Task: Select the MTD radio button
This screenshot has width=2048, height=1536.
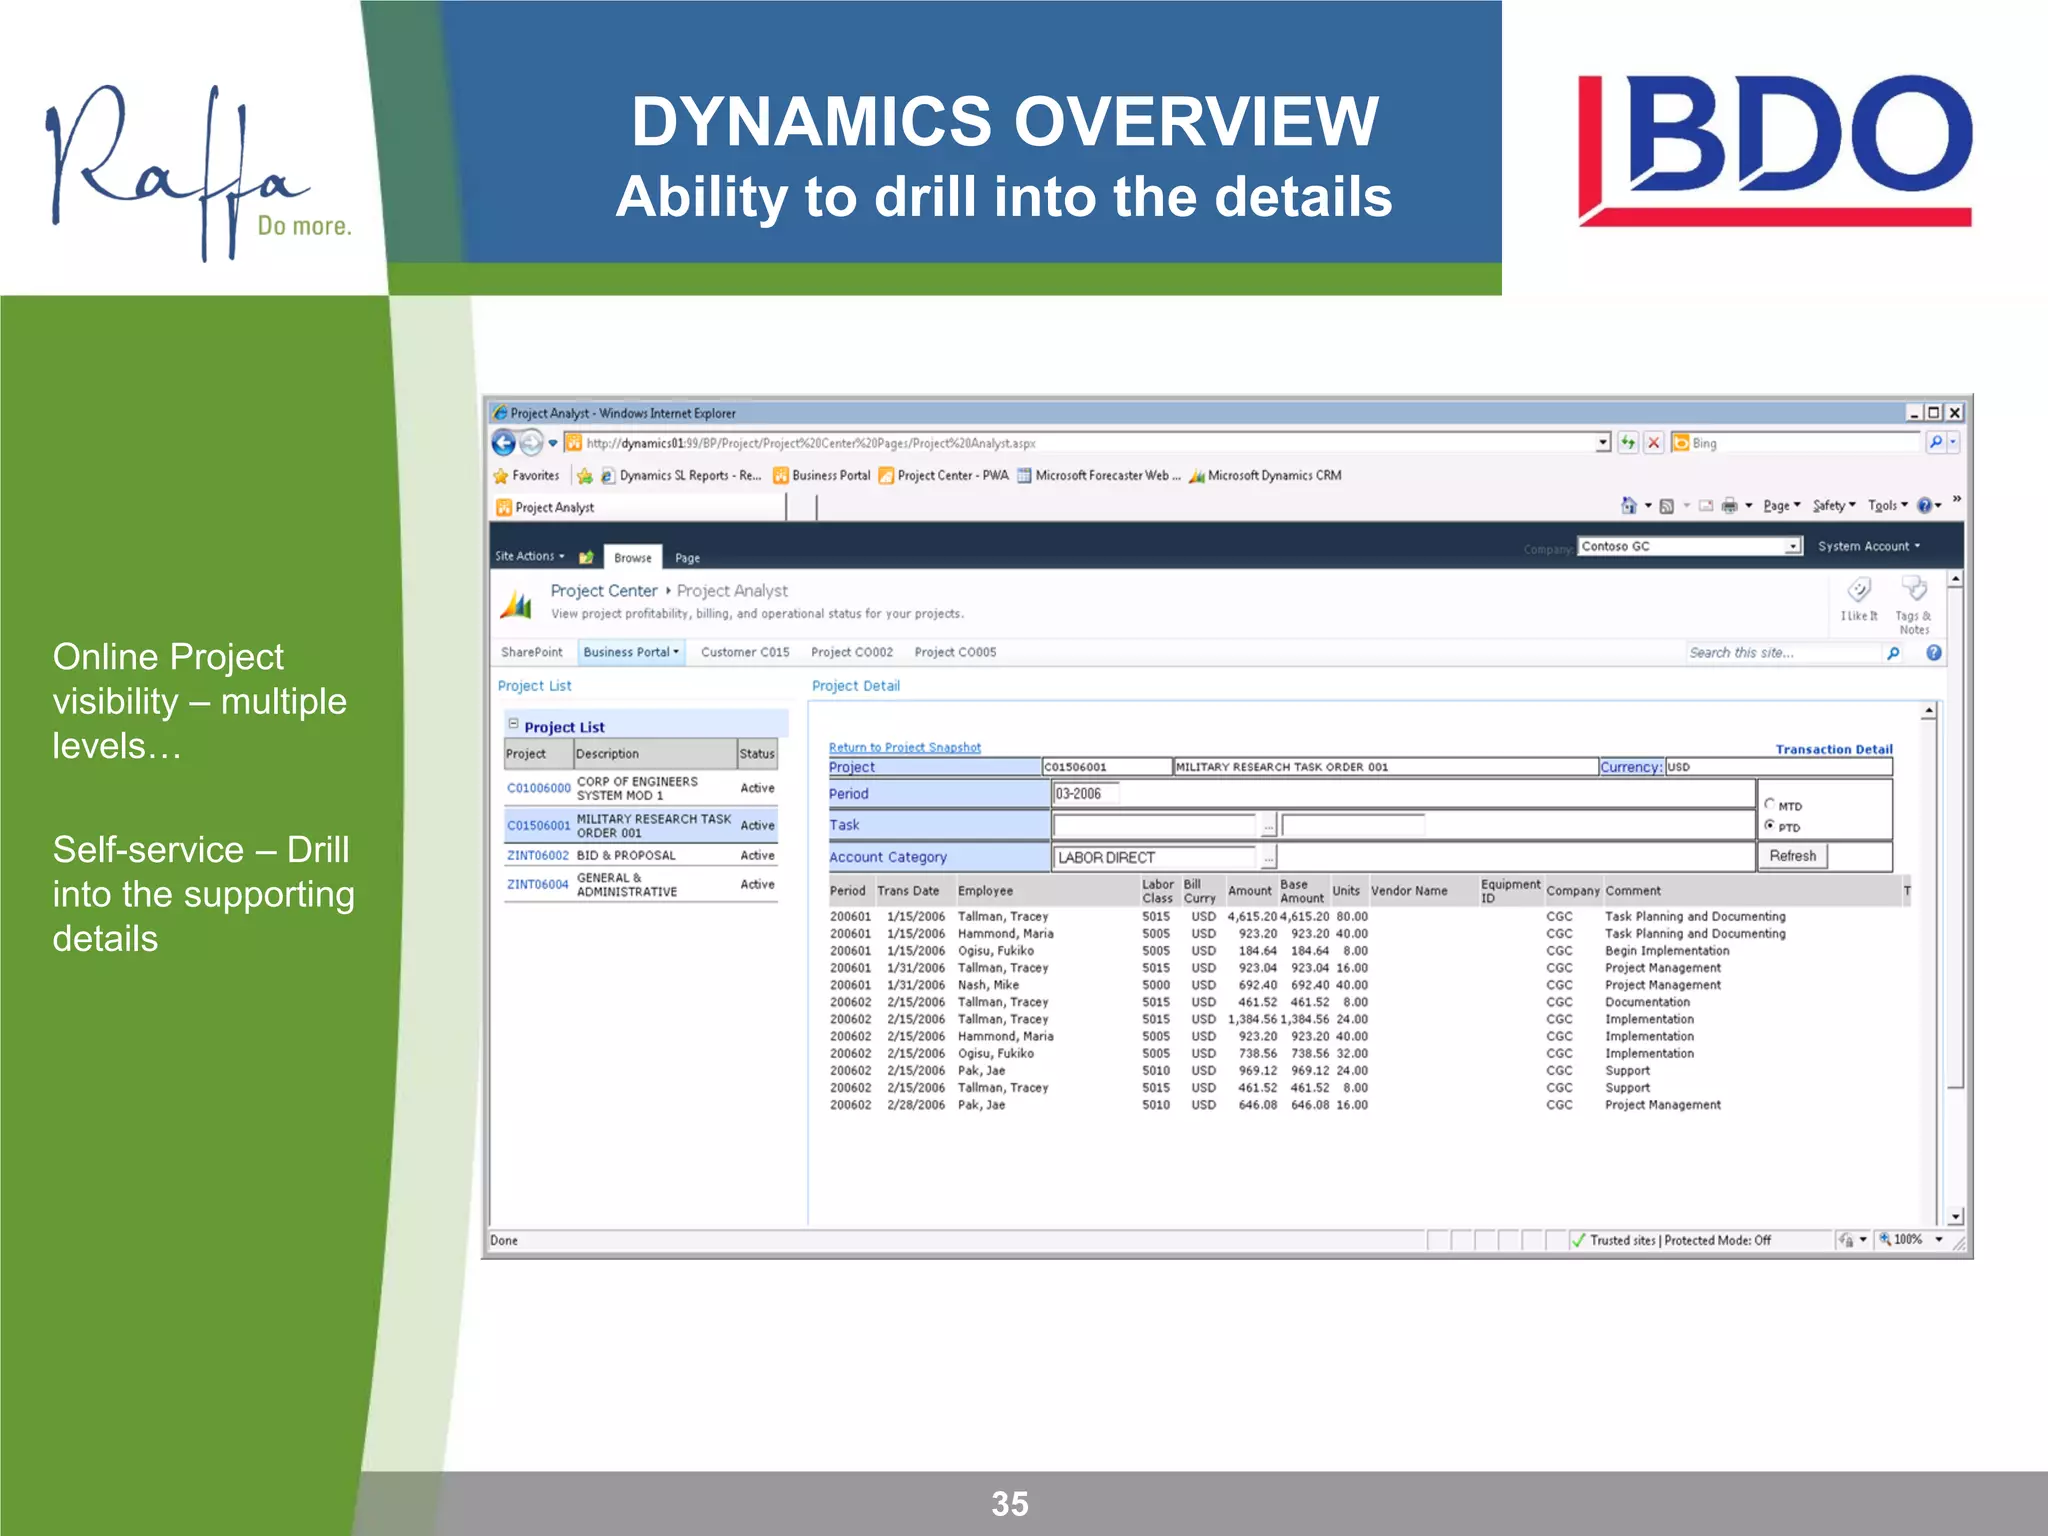Action: [x=1769, y=804]
